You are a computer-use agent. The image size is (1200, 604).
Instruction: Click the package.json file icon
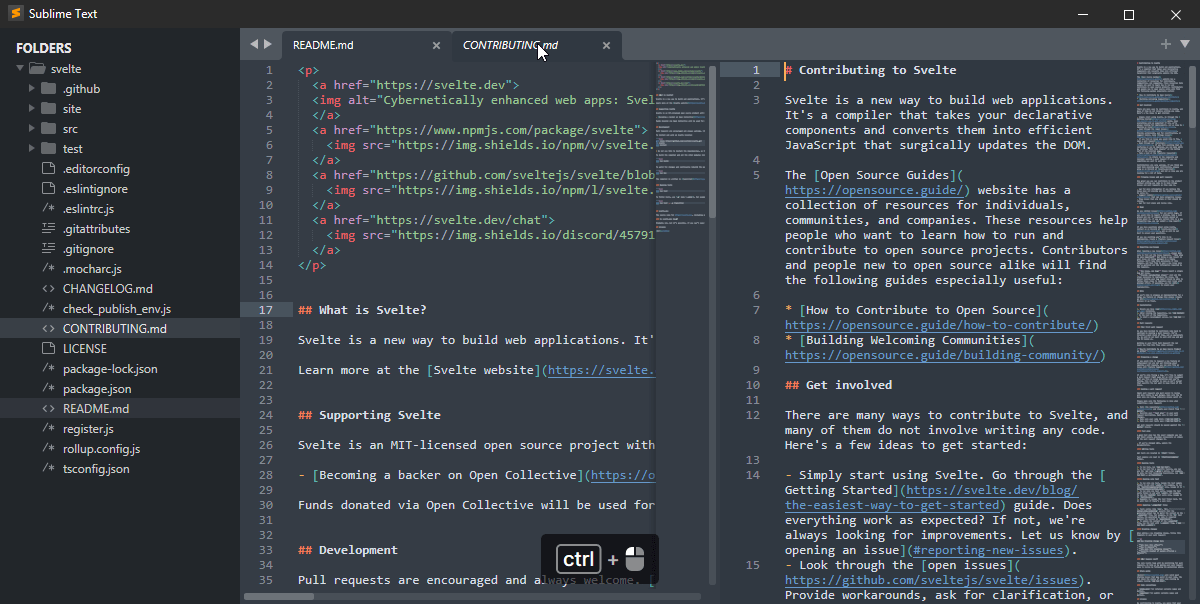48,389
